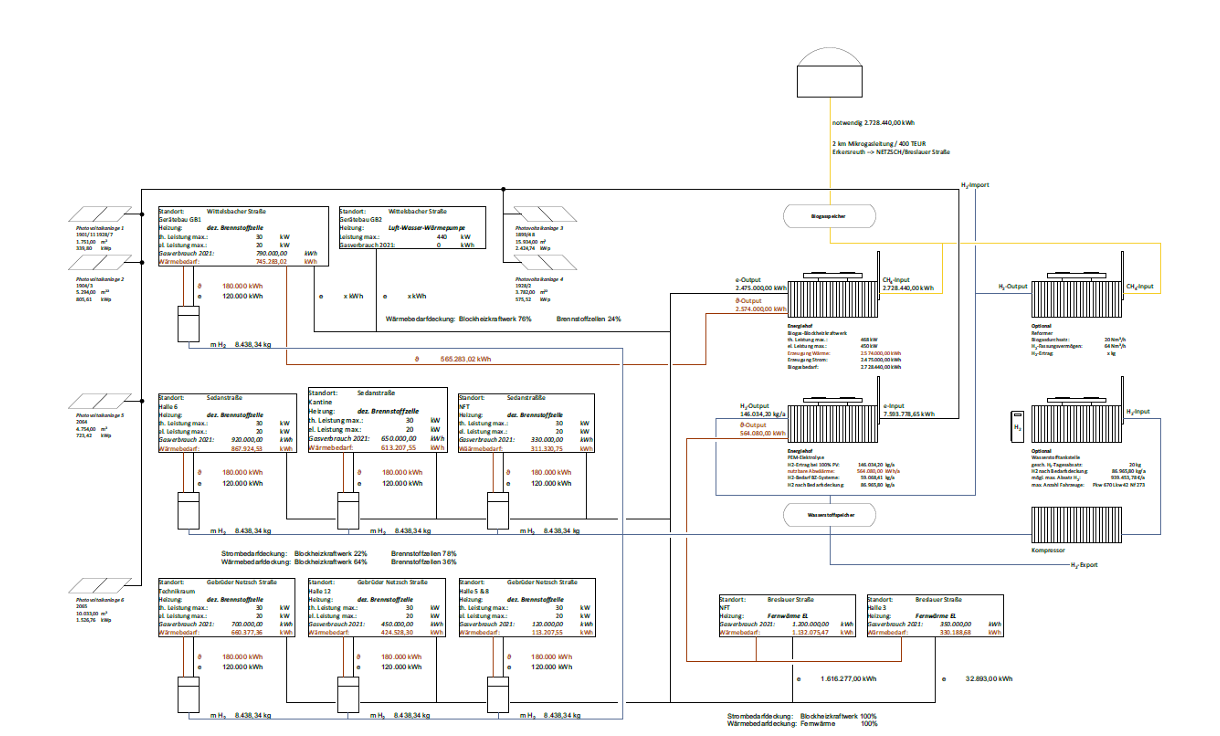The width and height of the screenshot is (1220, 736).
Task: Select the '1.616.277,00 kWh' value
Action: pyautogui.click(x=848, y=679)
